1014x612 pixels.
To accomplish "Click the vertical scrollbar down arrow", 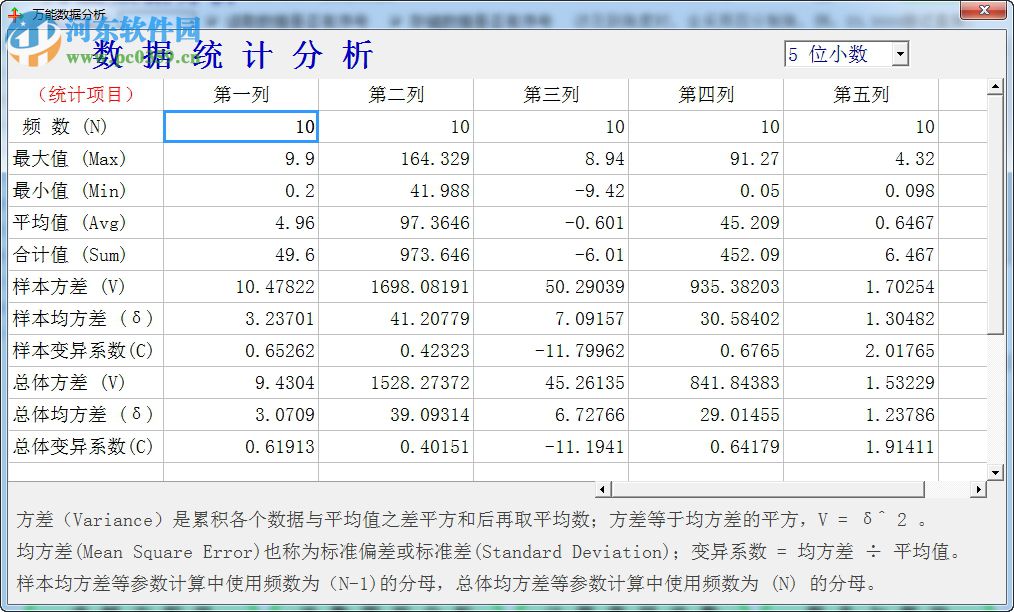I will (x=995, y=472).
